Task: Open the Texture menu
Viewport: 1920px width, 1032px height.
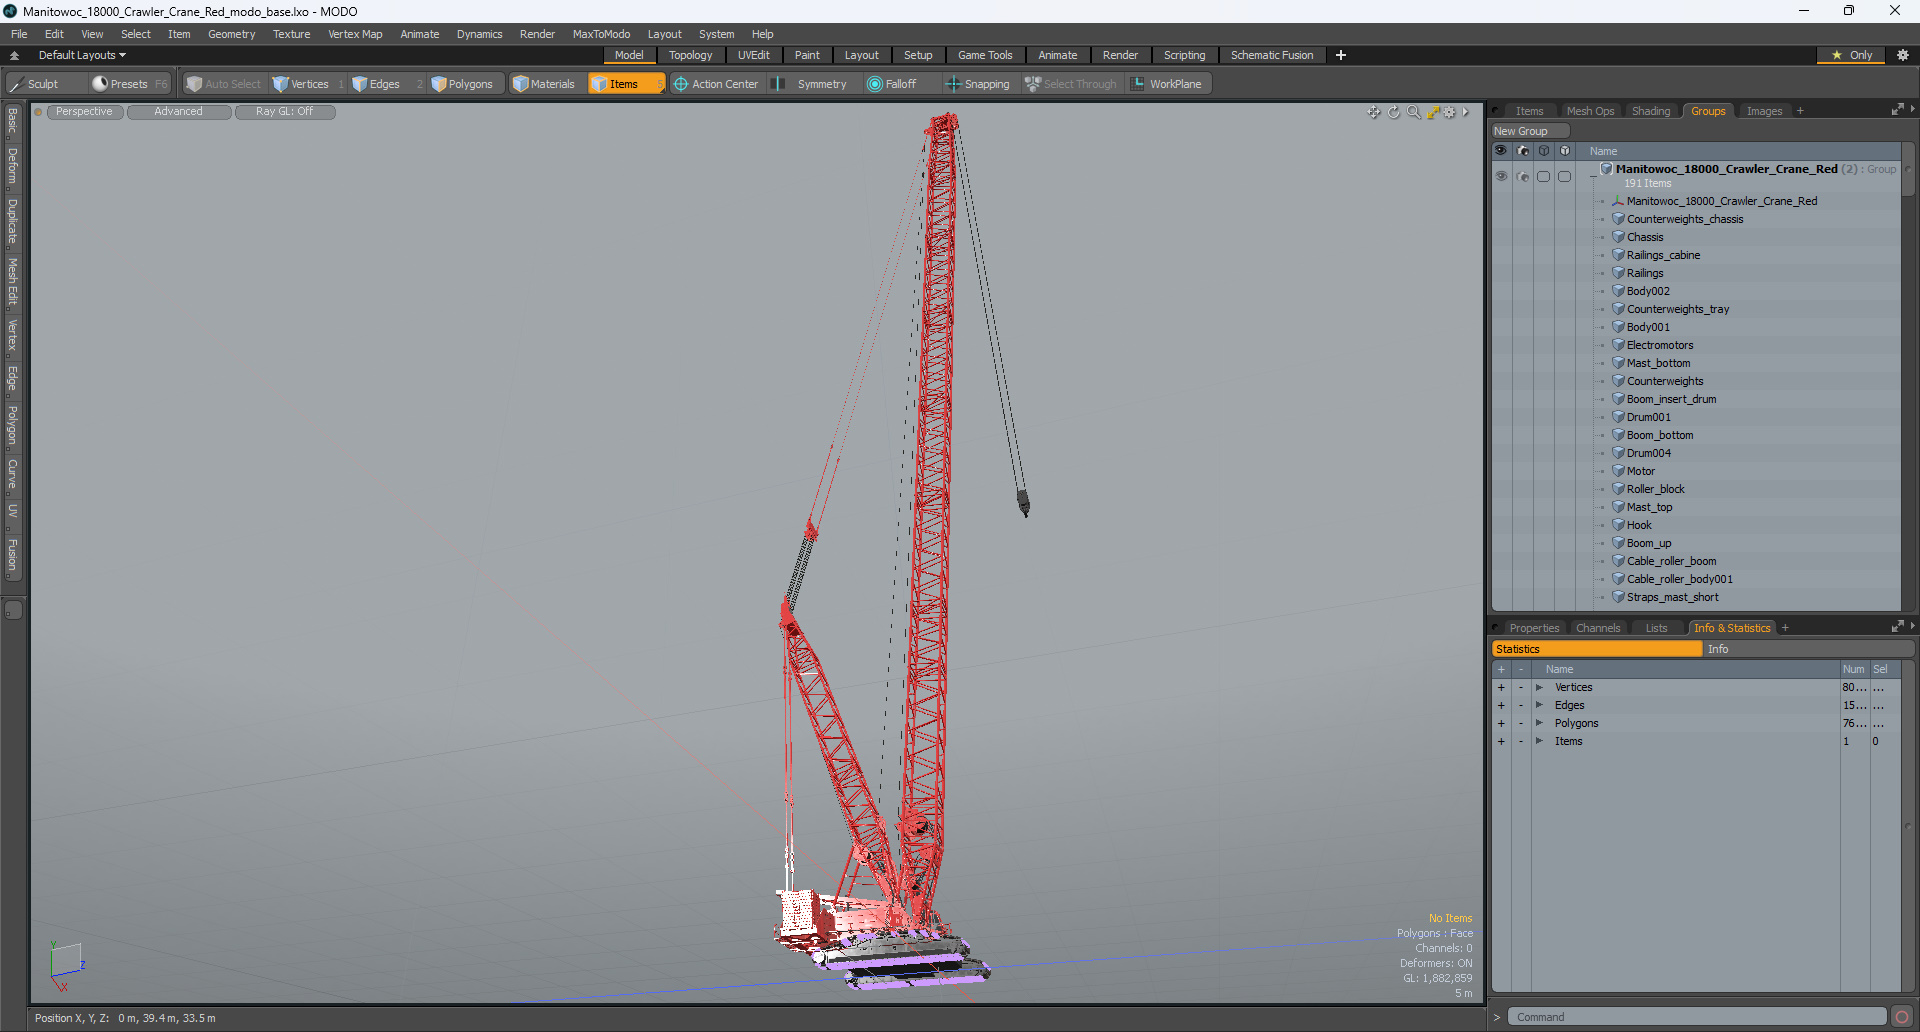Action: [292, 34]
